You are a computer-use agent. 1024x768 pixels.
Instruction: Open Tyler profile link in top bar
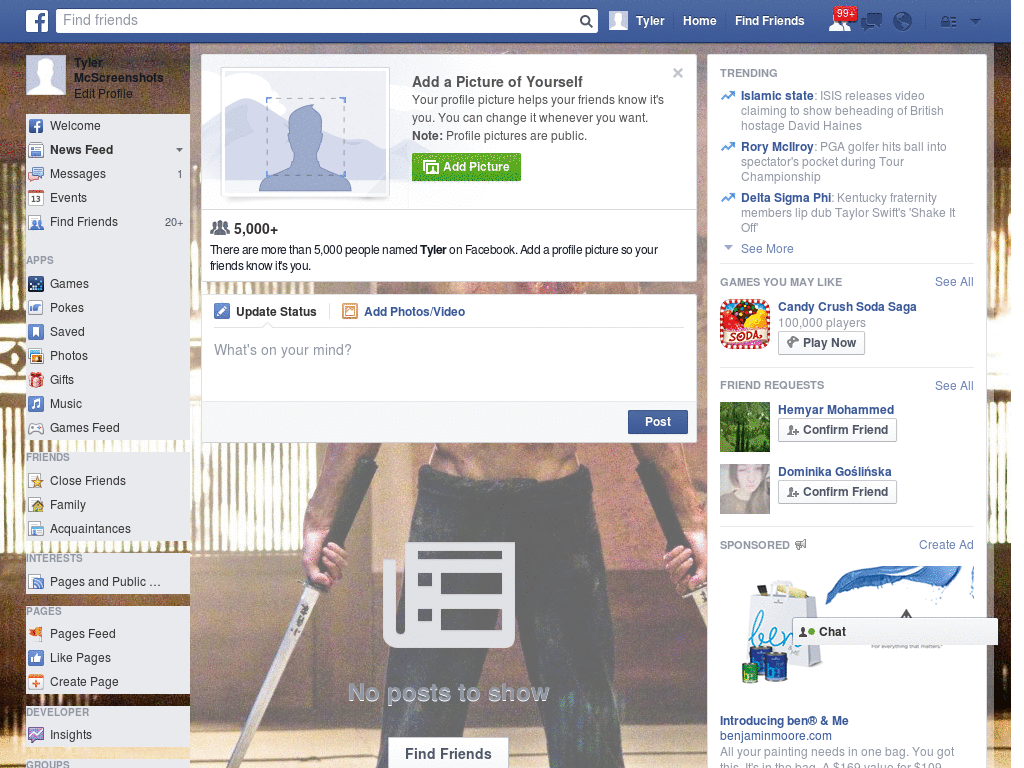coord(650,21)
